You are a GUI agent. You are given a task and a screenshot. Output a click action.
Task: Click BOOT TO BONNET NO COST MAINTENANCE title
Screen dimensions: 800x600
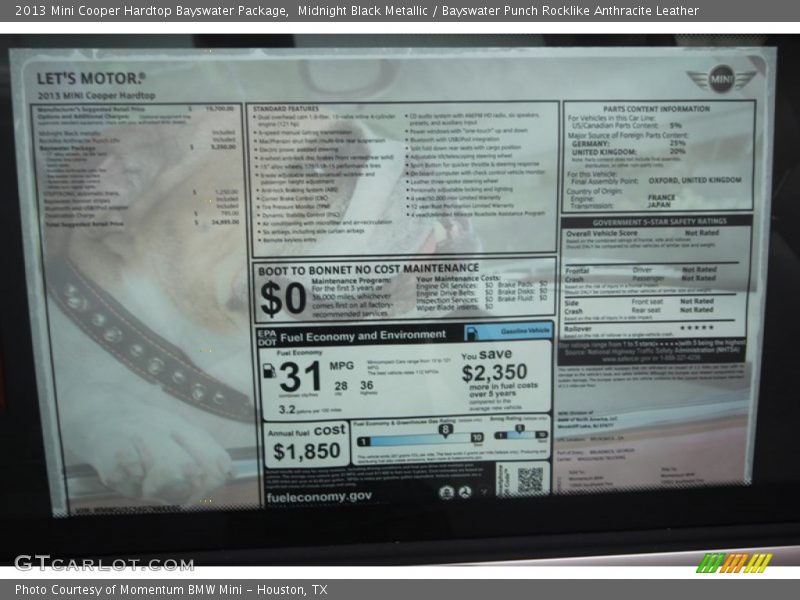click(x=368, y=269)
